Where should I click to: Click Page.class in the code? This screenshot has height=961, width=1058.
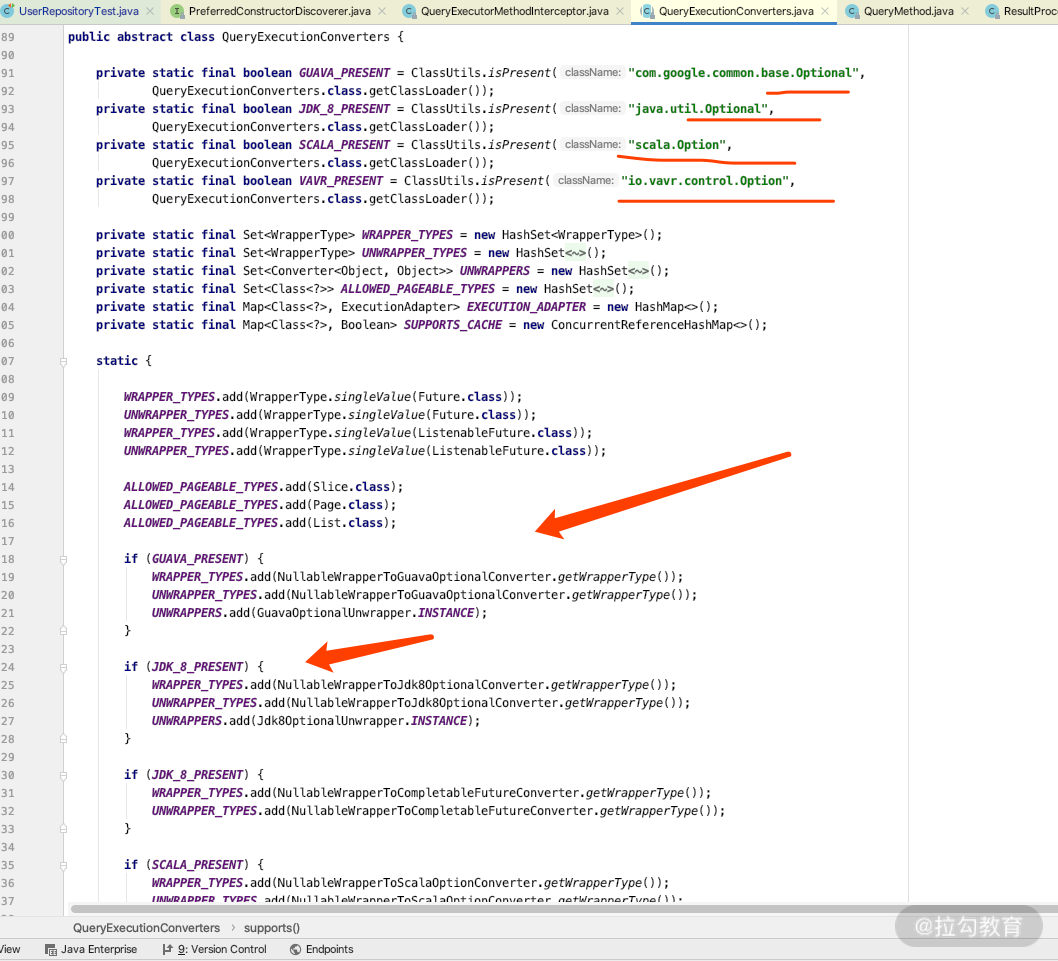coord(347,505)
